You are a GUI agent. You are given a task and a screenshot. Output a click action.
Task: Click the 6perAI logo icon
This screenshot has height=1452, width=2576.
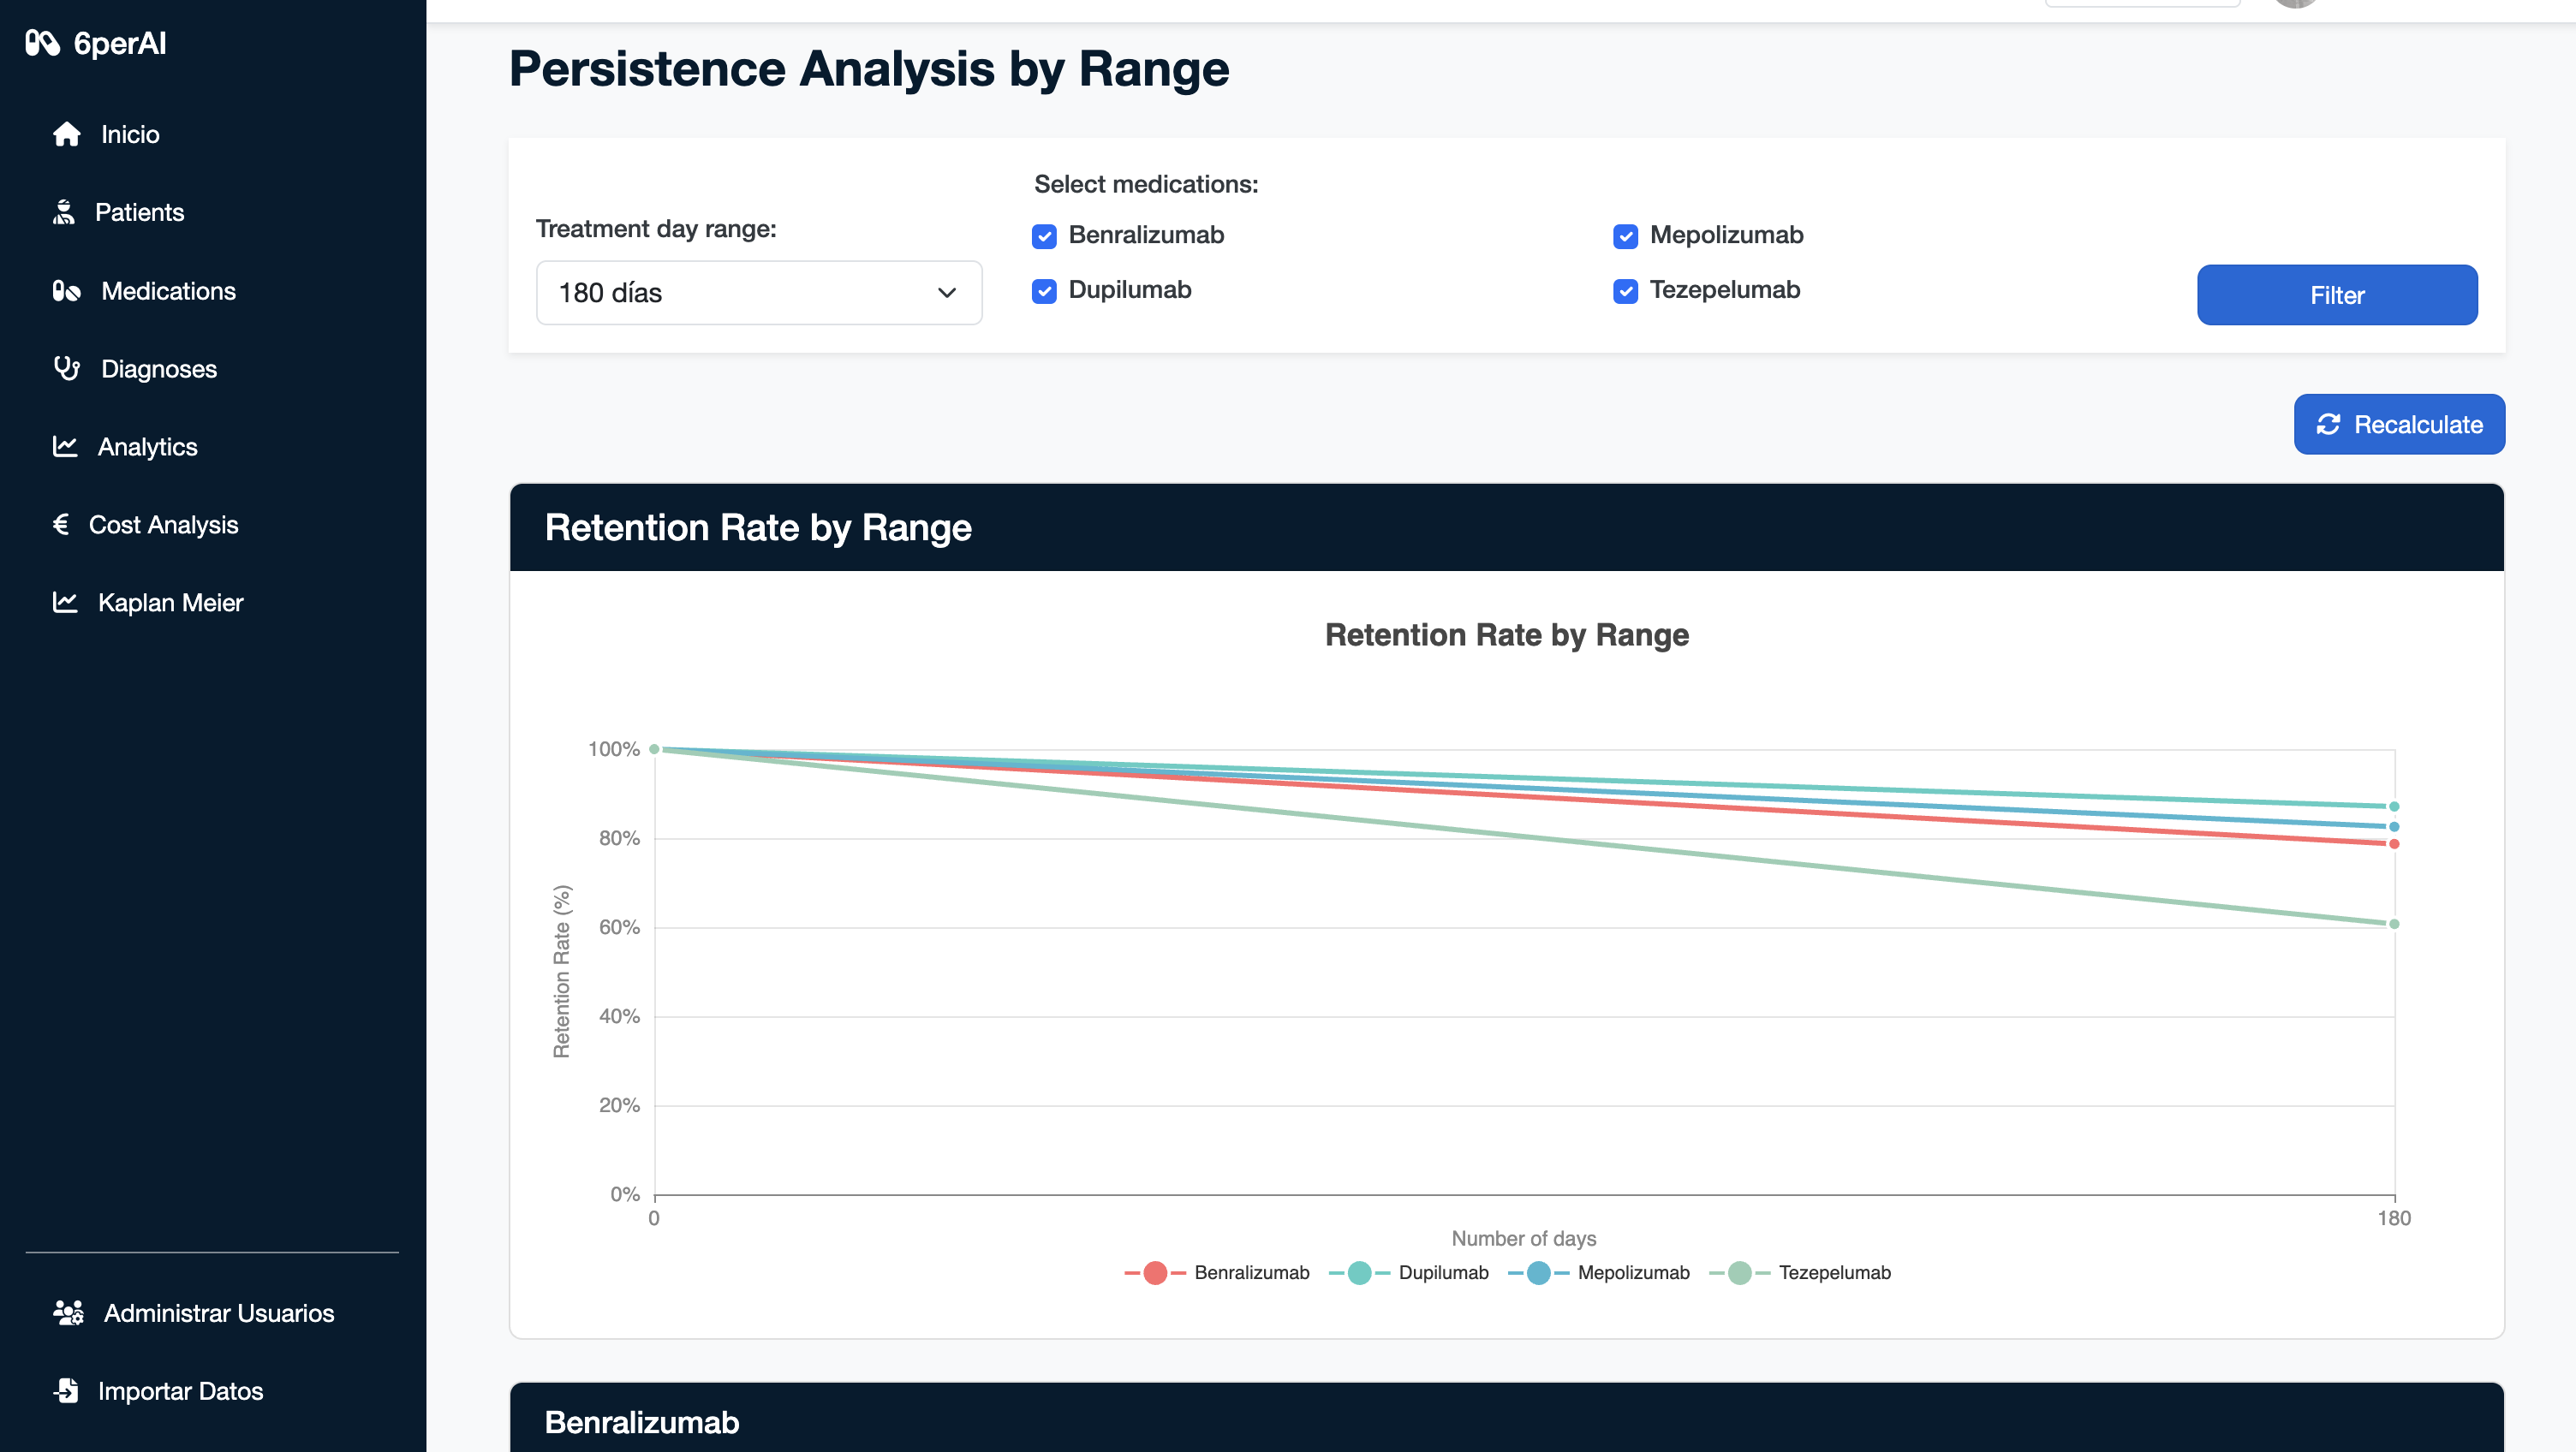click(42, 43)
